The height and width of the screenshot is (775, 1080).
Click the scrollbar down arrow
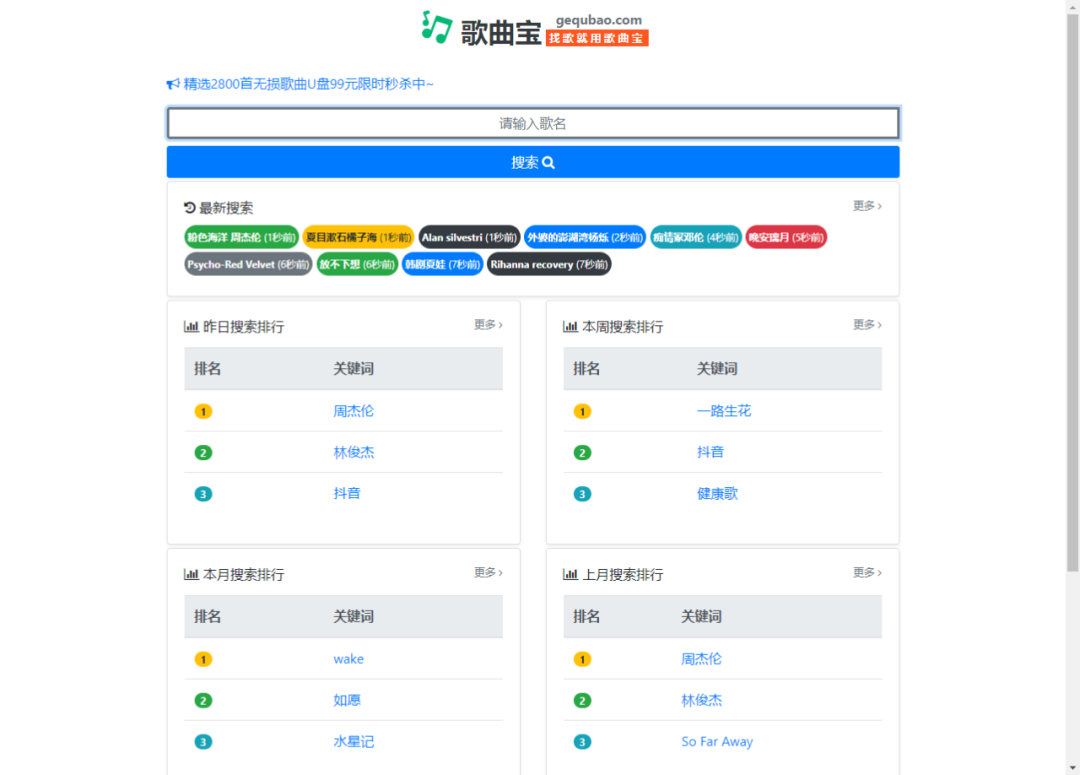(1072, 767)
